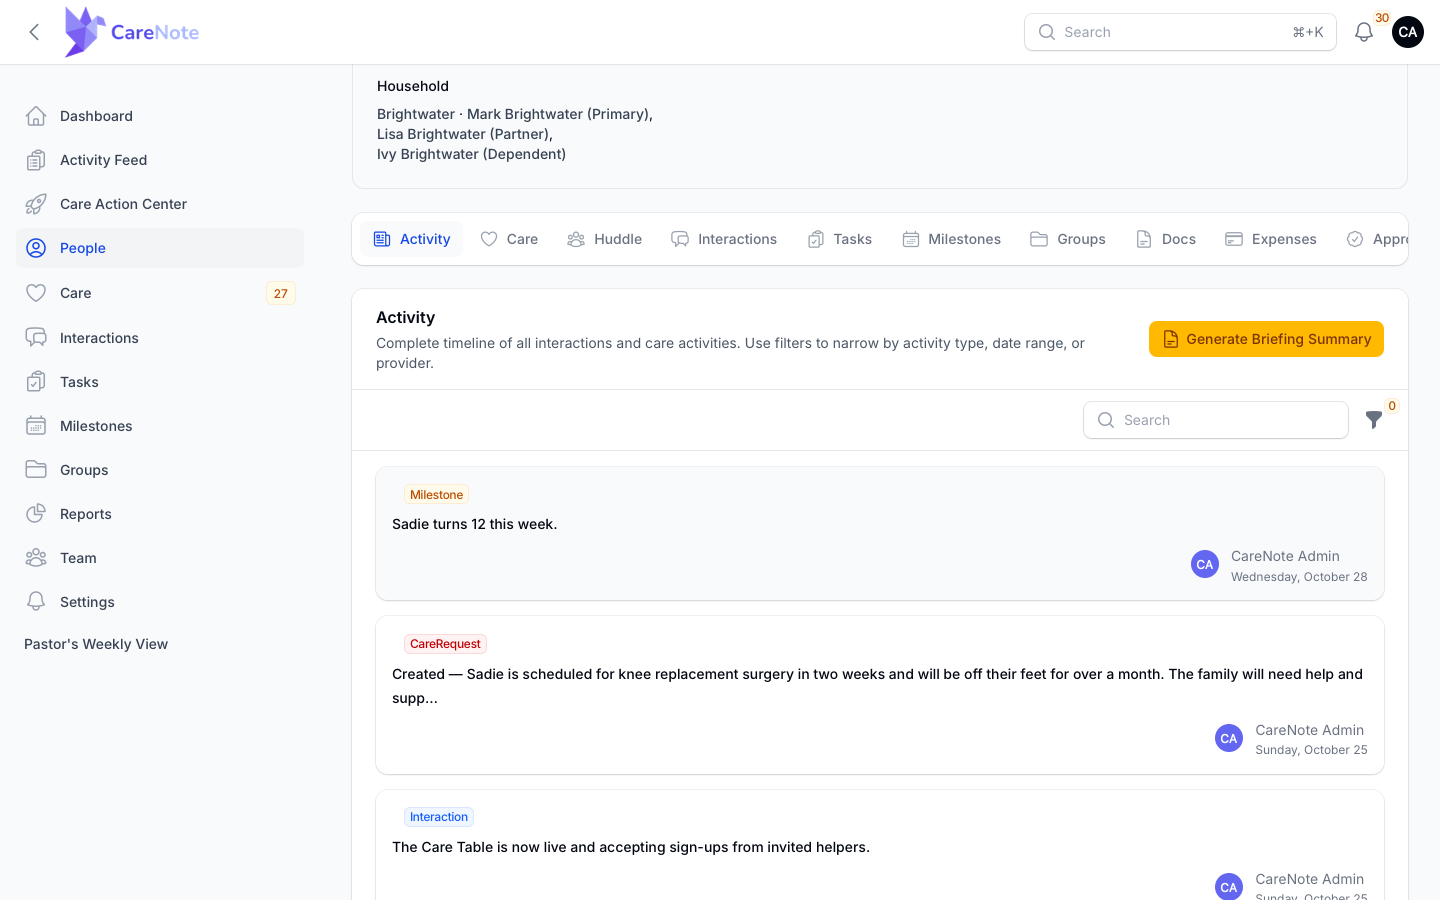The height and width of the screenshot is (900, 1440).
Task: Click the Settings bell icon in sidebar
Action: [36, 602]
